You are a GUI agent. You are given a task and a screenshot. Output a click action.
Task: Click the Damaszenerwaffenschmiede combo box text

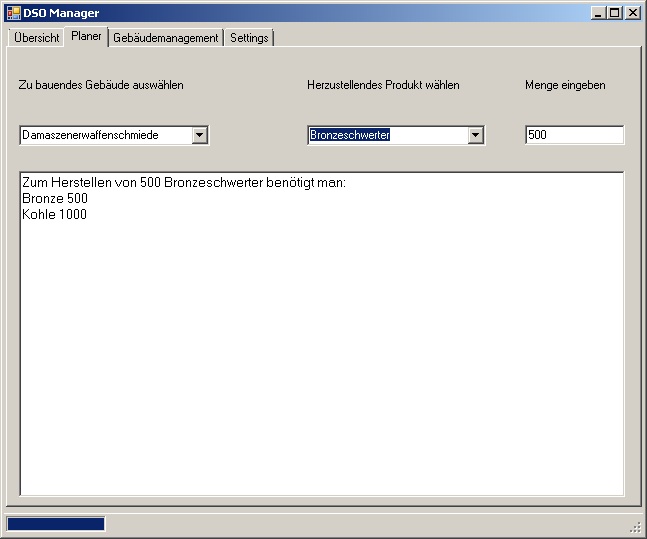tap(105, 135)
